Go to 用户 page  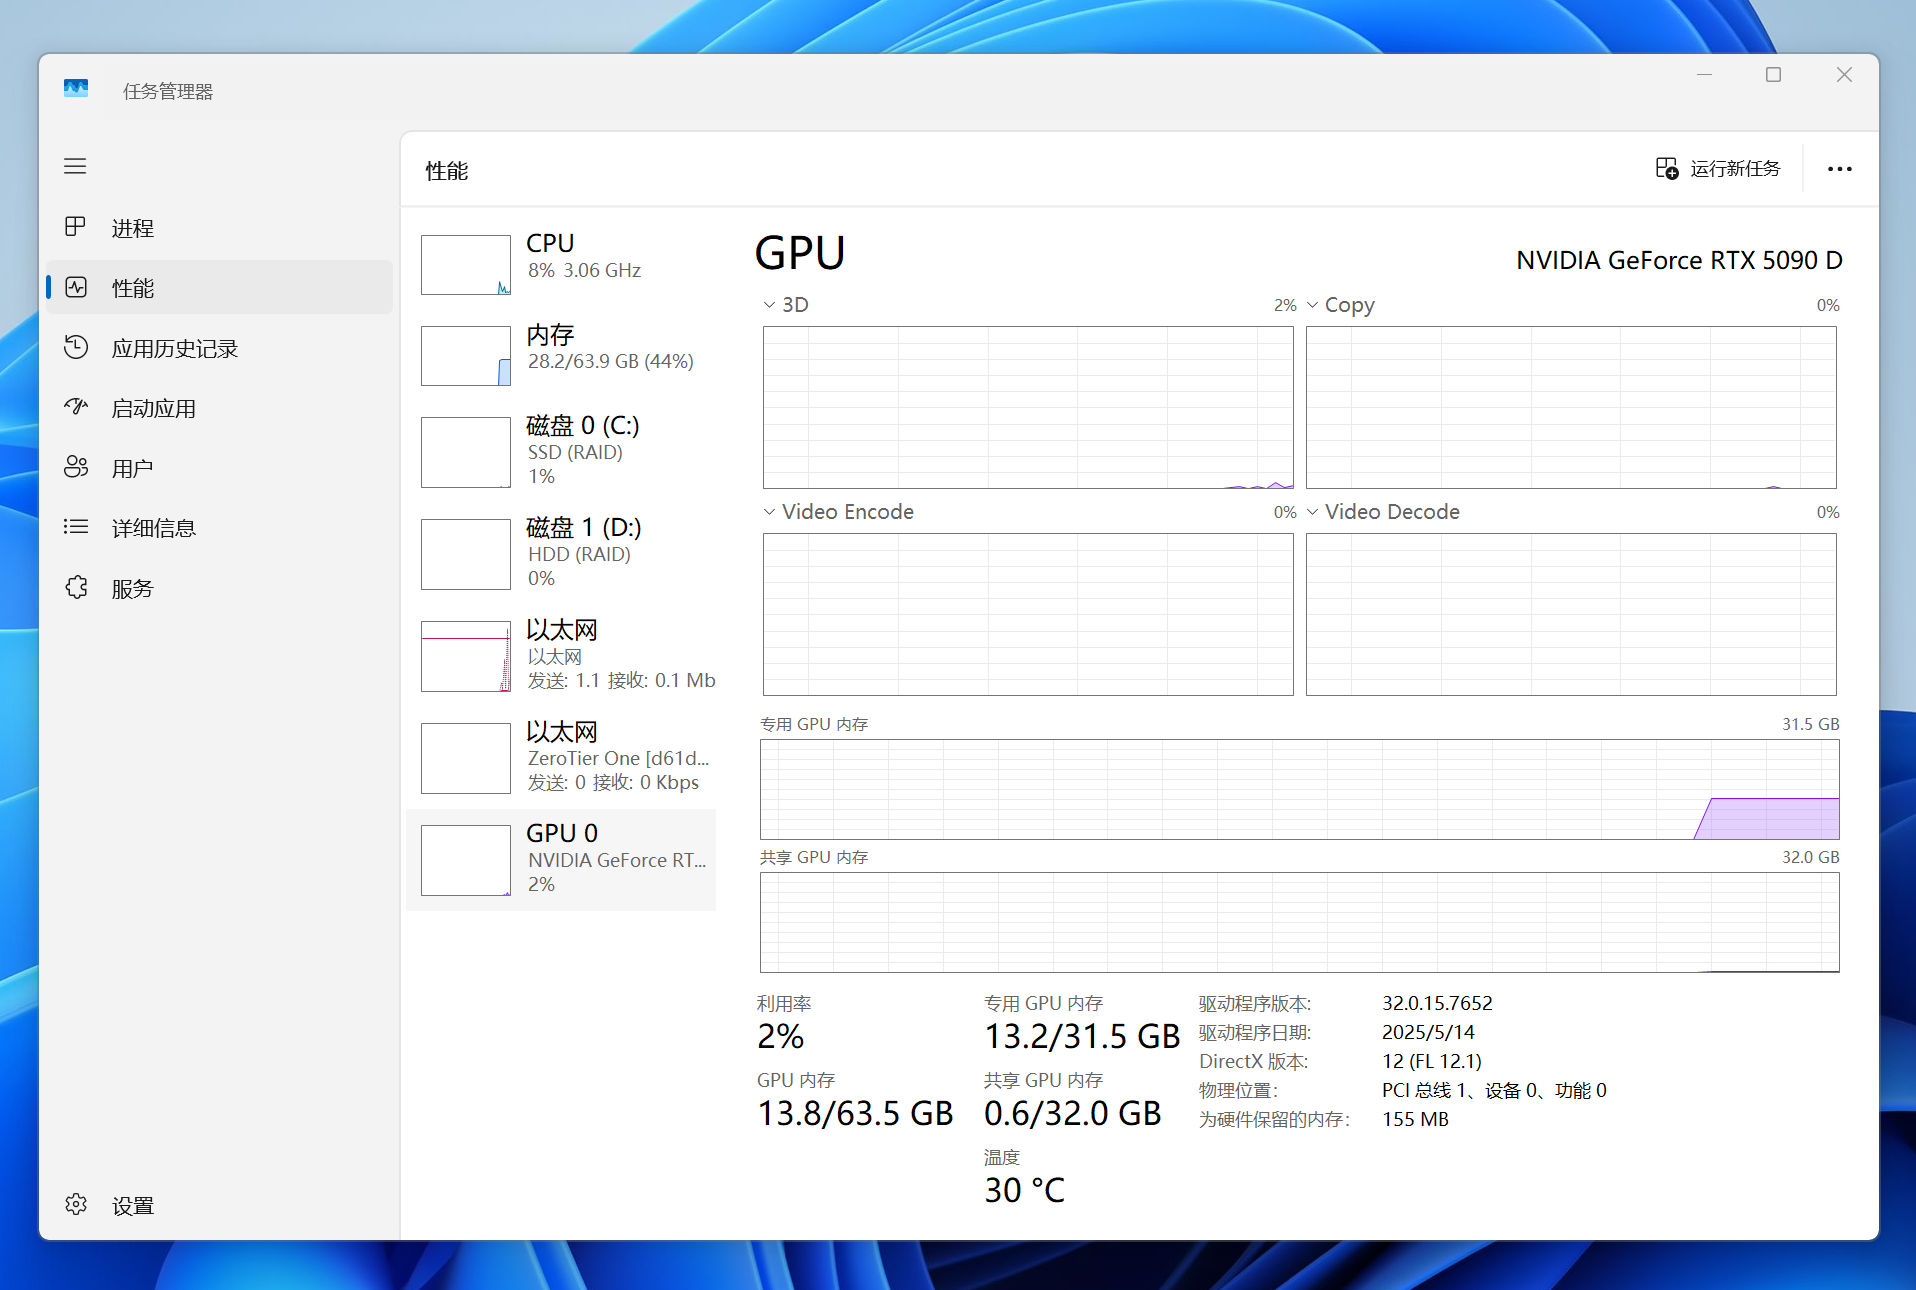pyautogui.click(x=219, y=468)
